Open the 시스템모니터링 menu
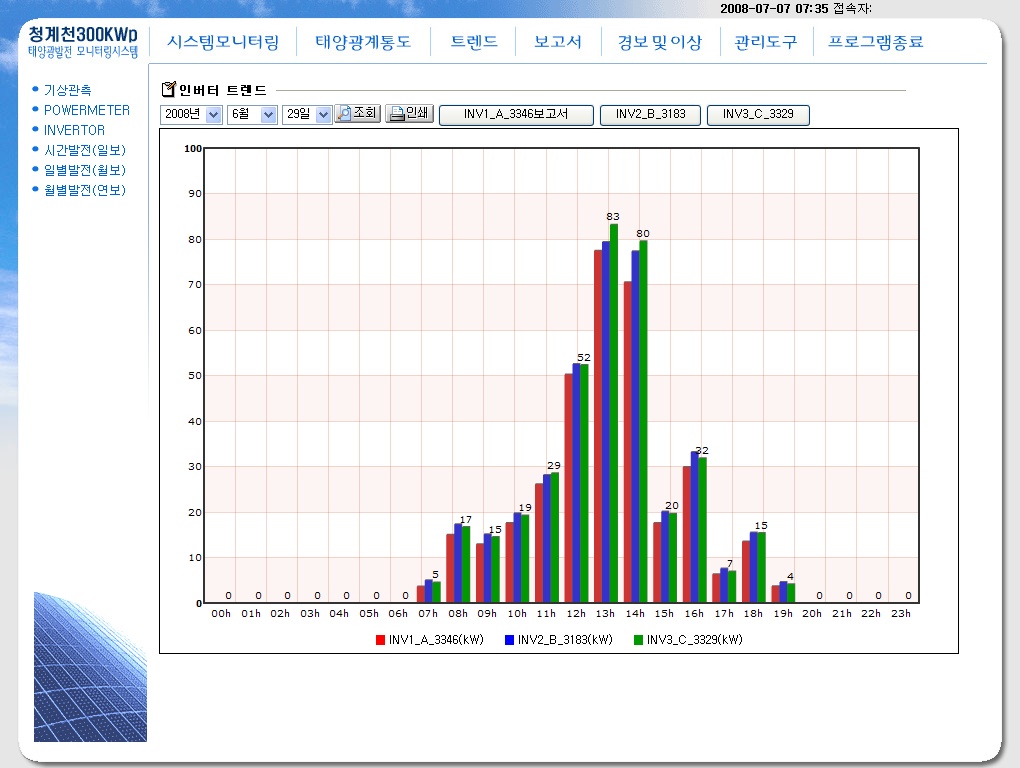This screenshot has height=768, width=1020. (223, 42)
